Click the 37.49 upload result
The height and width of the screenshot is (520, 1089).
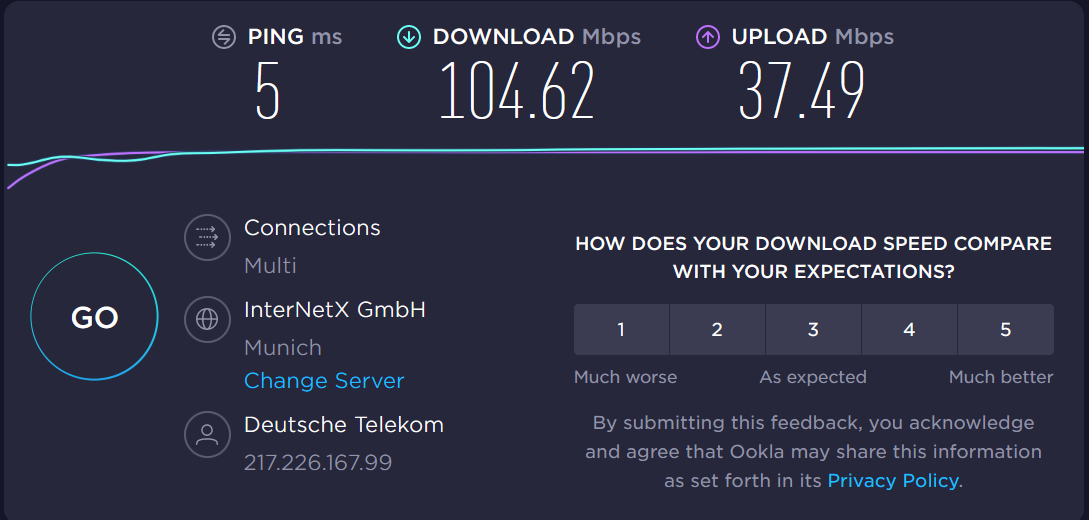[x=801, y=90]
